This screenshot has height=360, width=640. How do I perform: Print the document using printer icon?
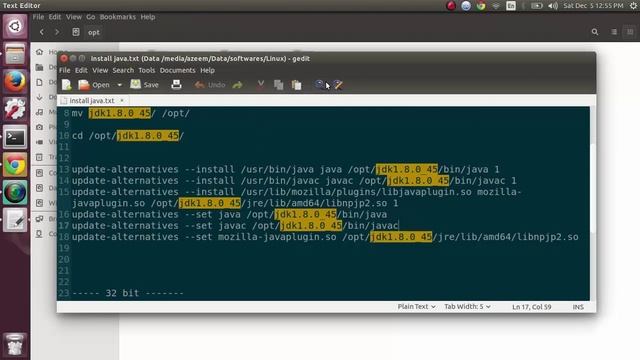(x=176, y=85)
